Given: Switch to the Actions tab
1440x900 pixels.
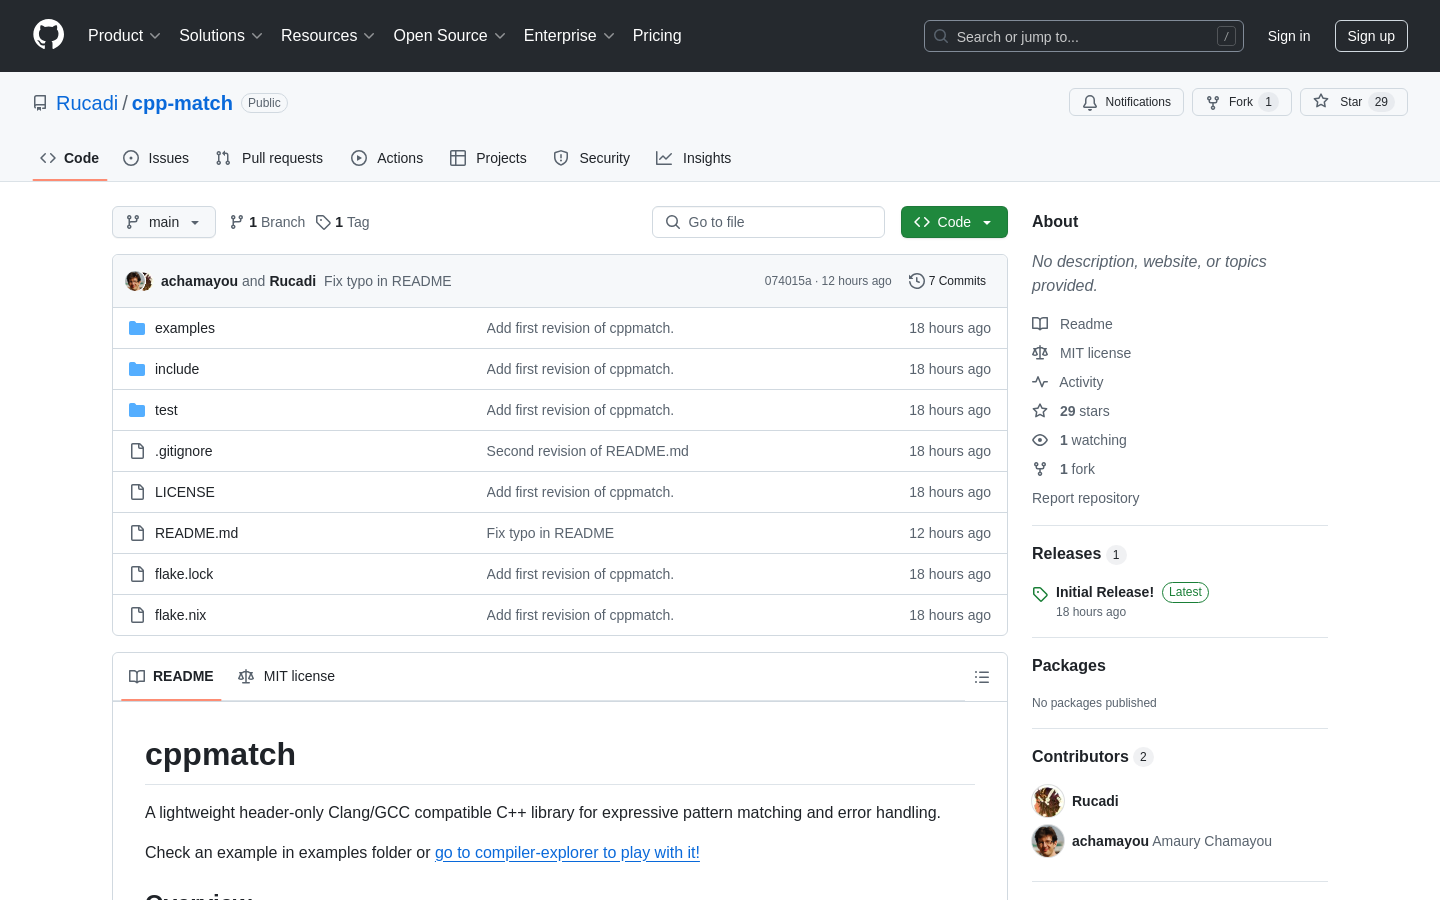Looking at the screenshot, I should coord(387,158).
